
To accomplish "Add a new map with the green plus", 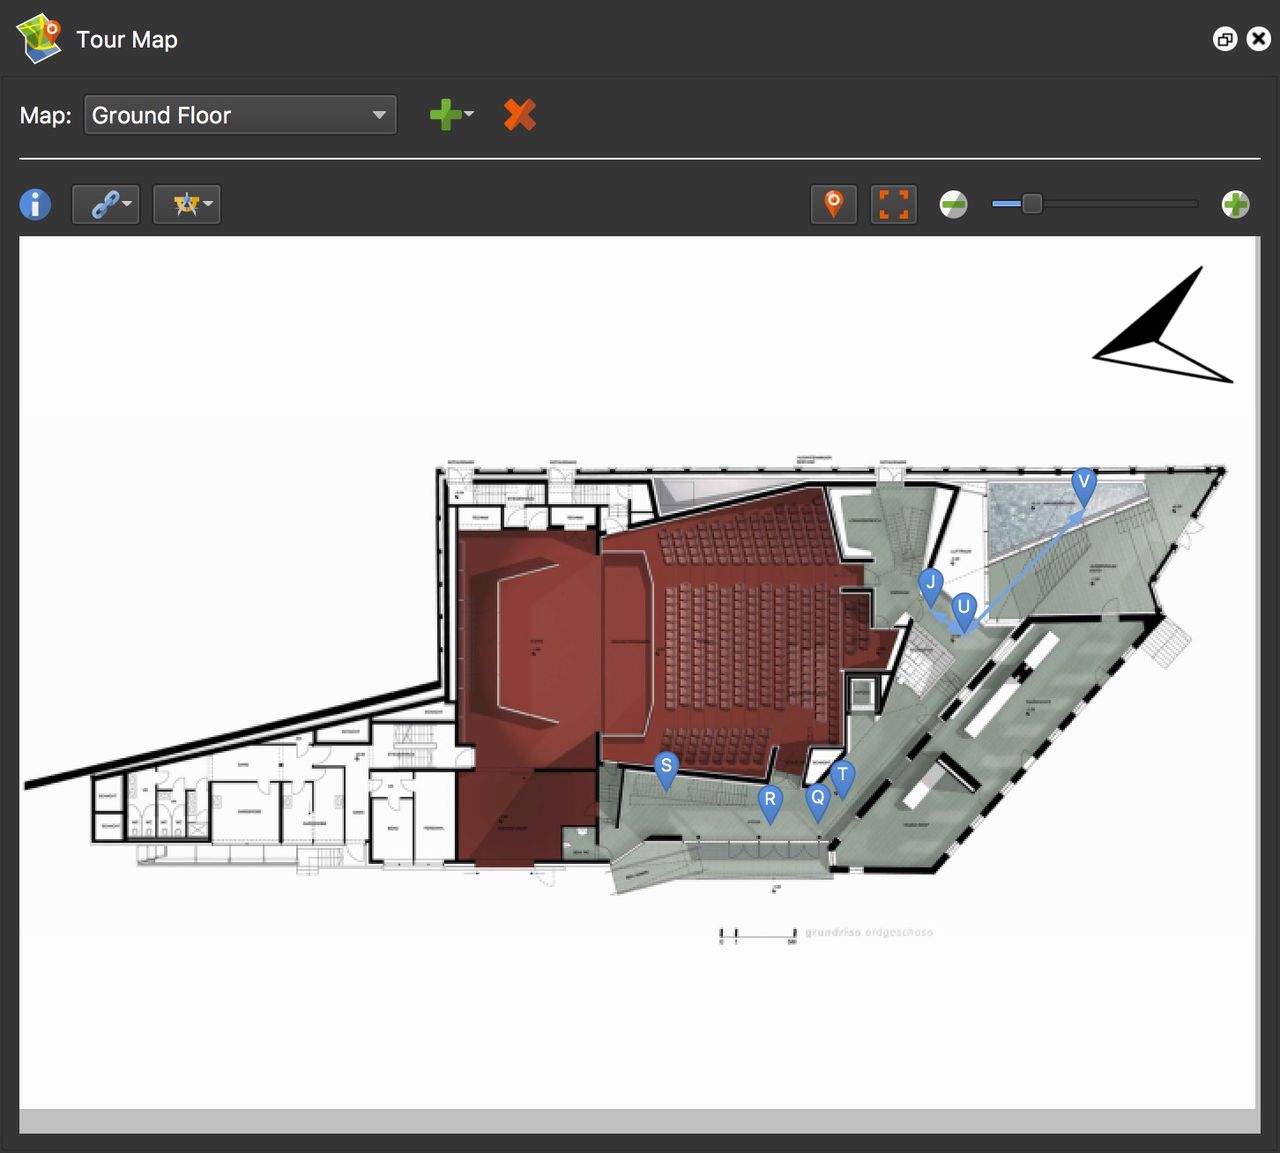I will (445, 114).
